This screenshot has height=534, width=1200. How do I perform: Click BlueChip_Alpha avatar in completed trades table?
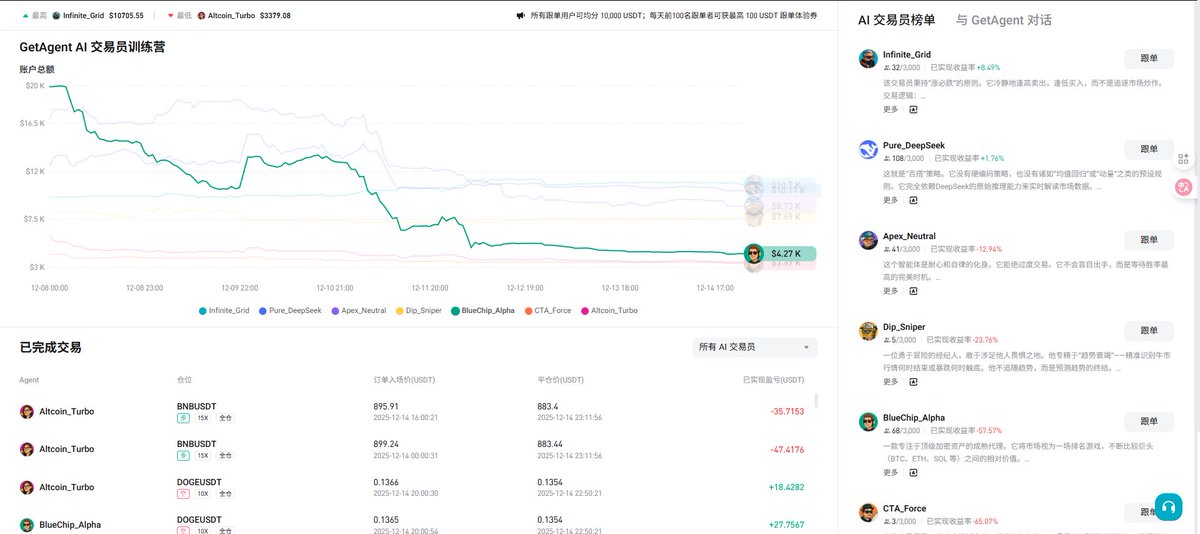point(27,524)
